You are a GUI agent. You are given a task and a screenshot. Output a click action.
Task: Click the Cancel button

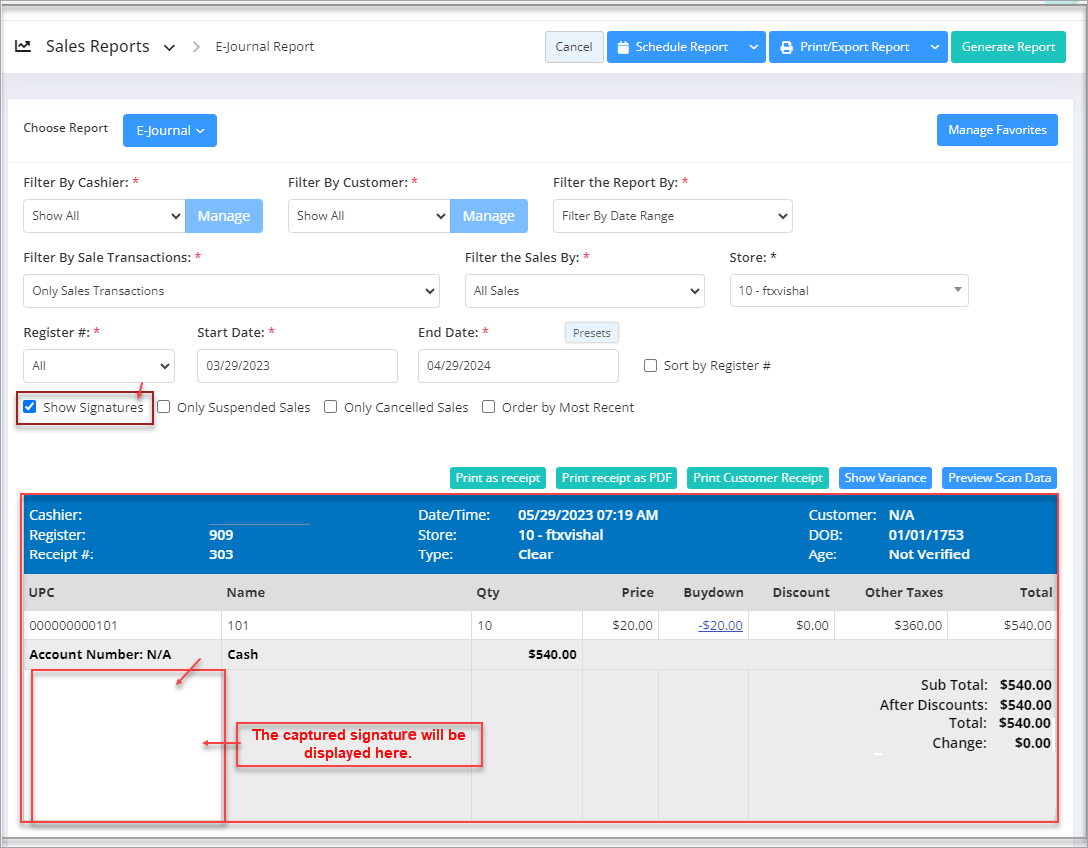click(x=575, y=47)
